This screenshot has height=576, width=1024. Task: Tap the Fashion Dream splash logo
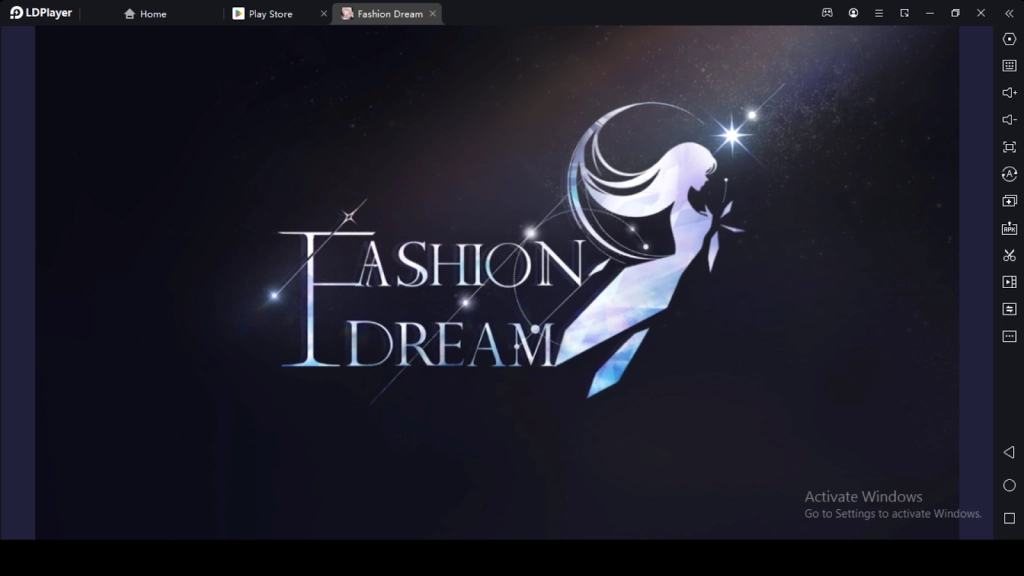[x=511, y=248]
